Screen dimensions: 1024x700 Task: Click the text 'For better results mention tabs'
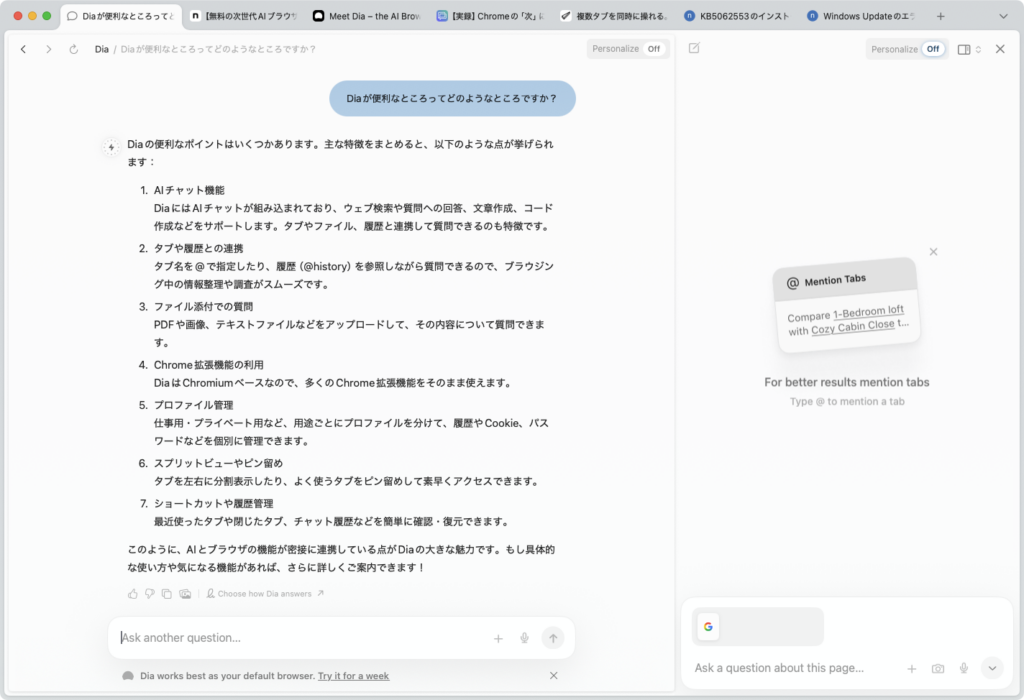(x=846, y=382)
